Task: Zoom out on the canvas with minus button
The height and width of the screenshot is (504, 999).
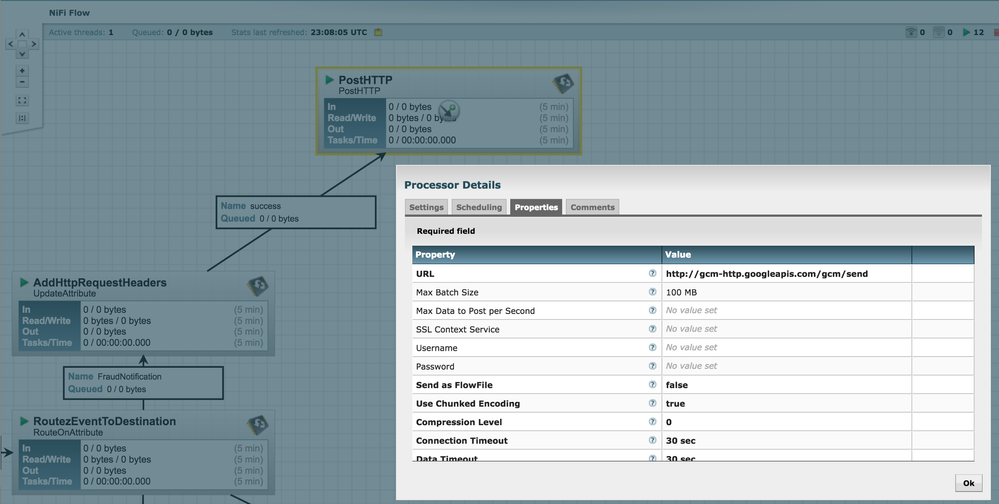Action: coord(22,82)
